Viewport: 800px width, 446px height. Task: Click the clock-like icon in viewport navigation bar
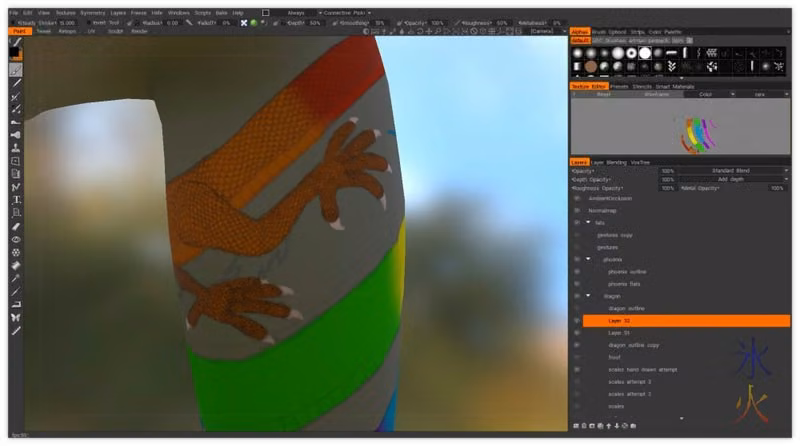click(474, 32)
